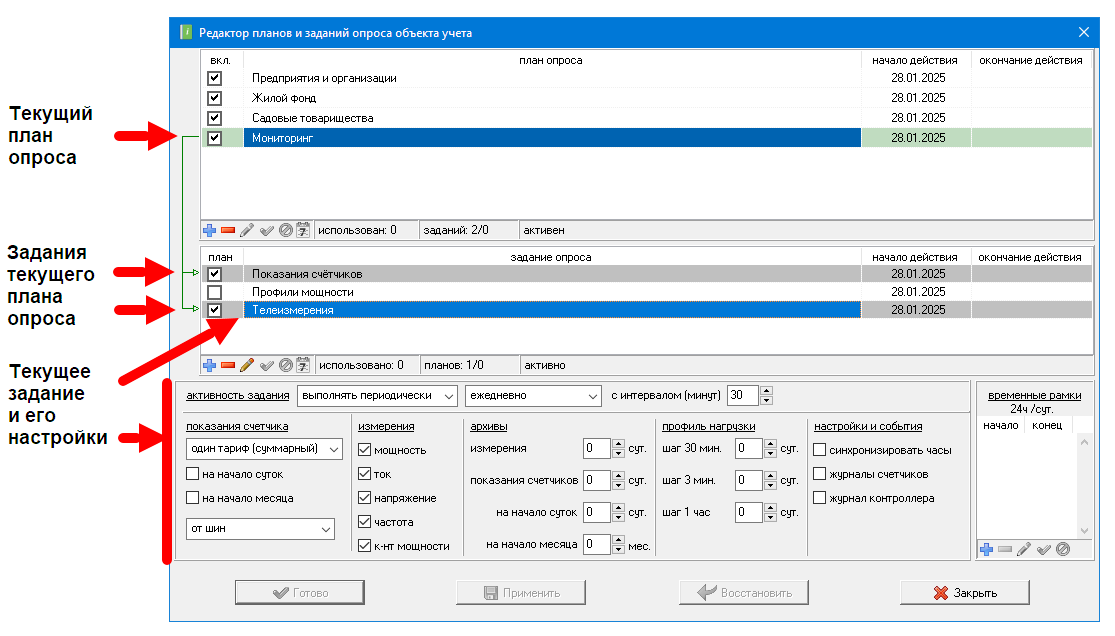
Task: Select the Предприятия и организации plan row
Action: [x=647, y=78]
